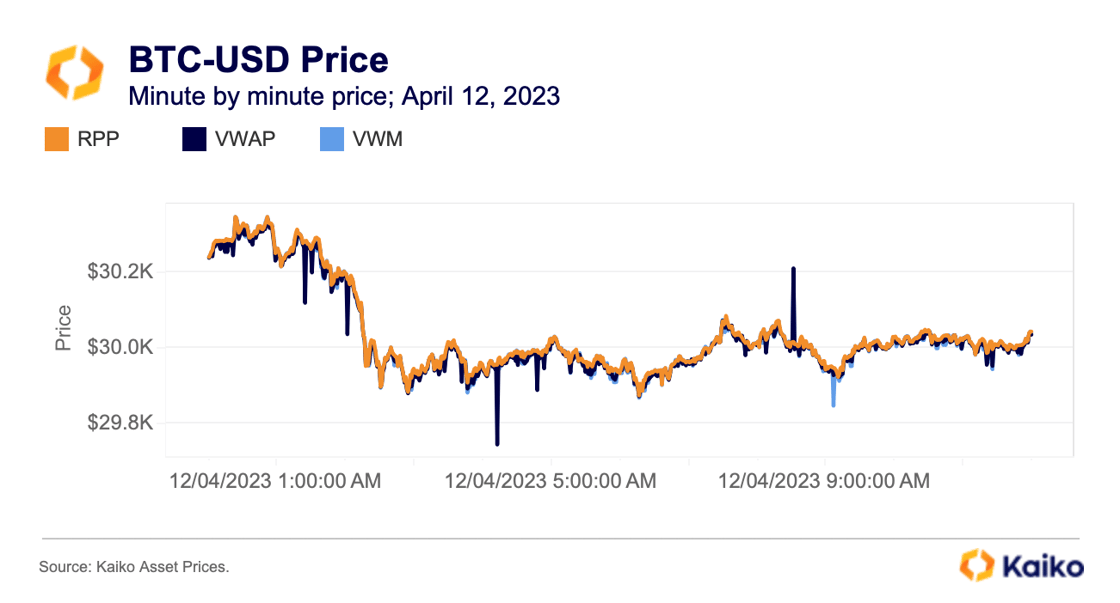Click the navy VWAP legend swatch

click(x=194, y=139)
